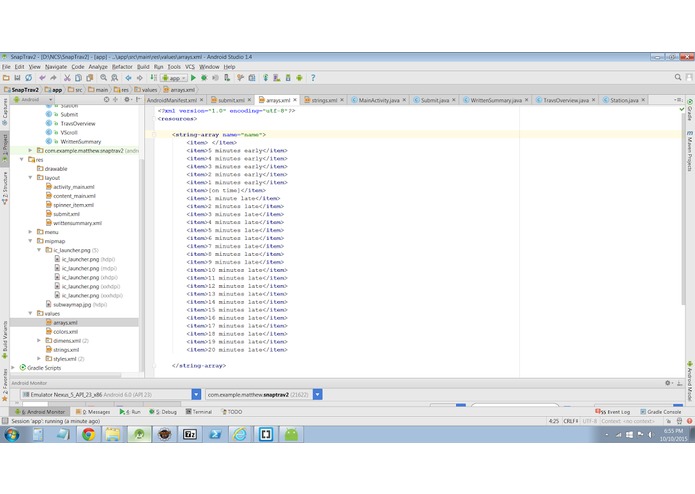The image size is (695, 494).
Task: Open the Terminal tool window
Action: click(199, 412)
